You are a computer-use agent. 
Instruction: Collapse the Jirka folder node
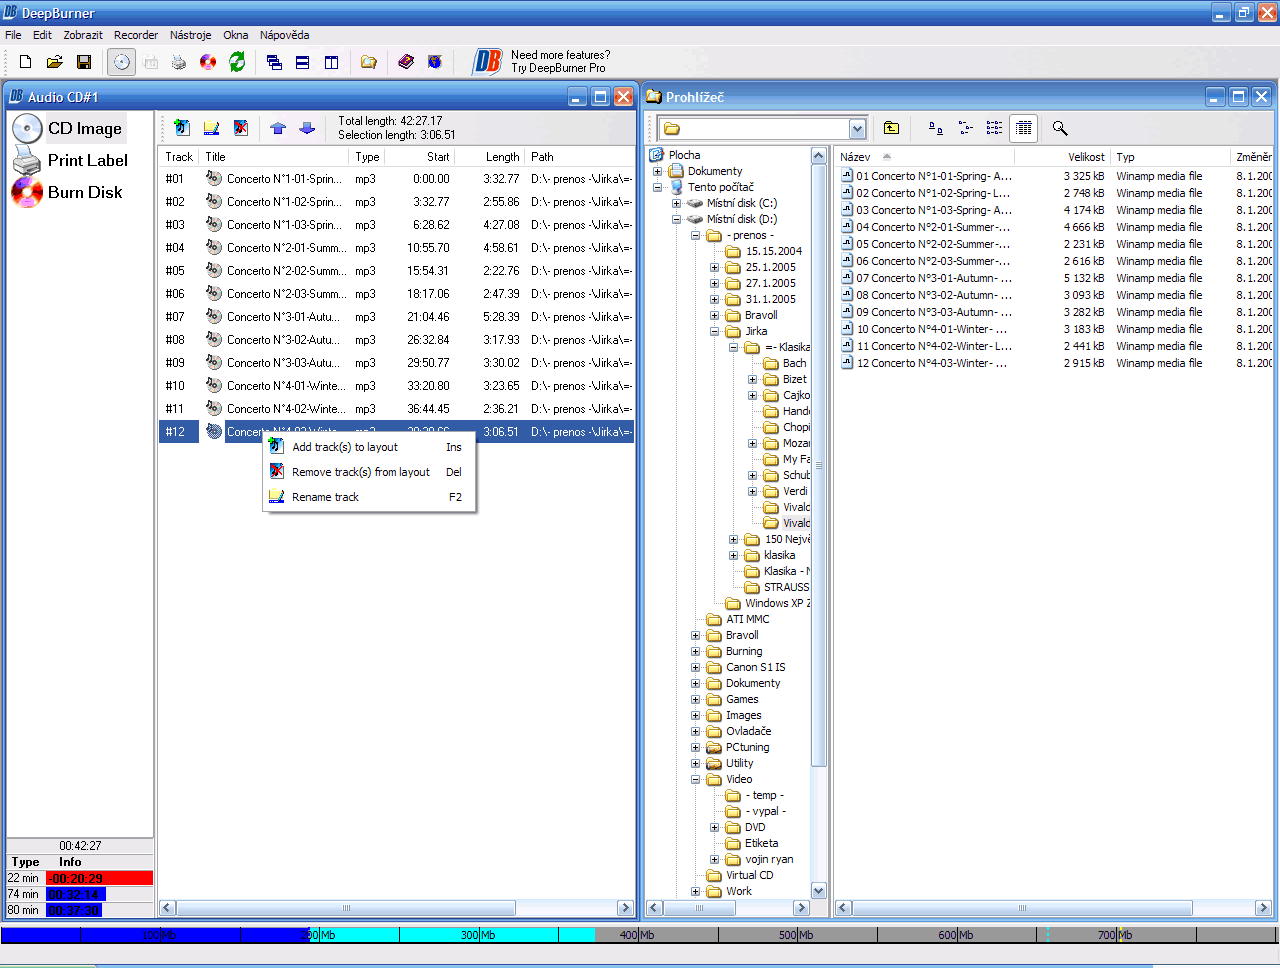click(715, 331)
